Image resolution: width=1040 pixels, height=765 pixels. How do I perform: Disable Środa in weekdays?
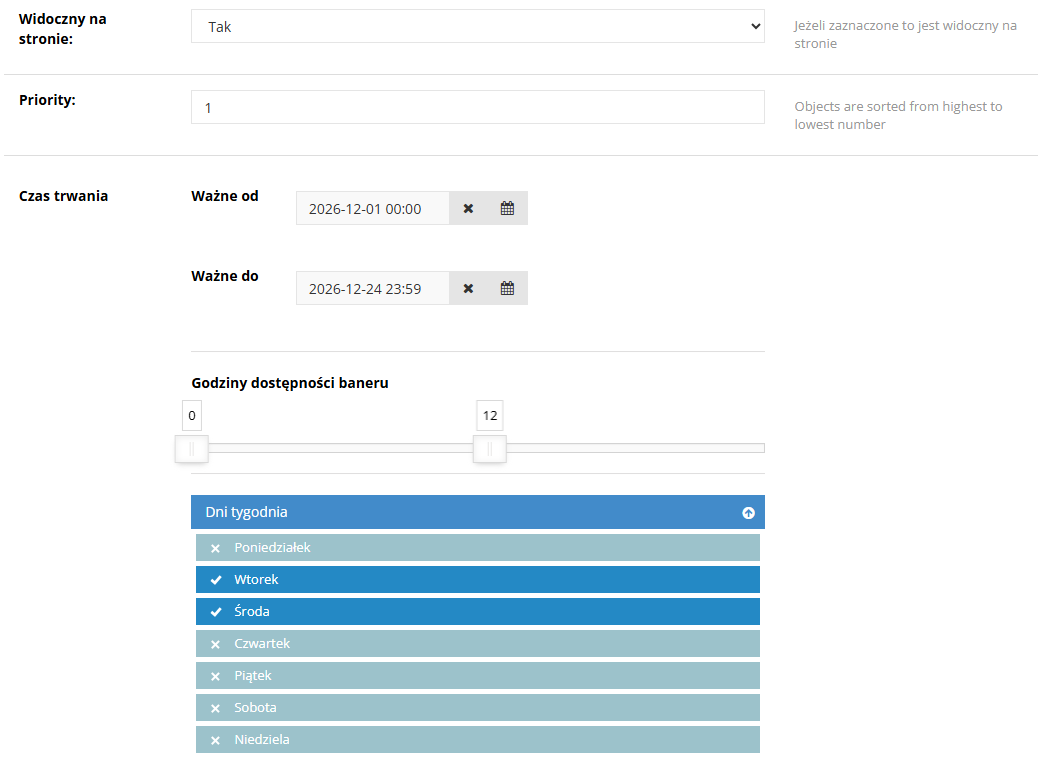(x=478, y=612)
